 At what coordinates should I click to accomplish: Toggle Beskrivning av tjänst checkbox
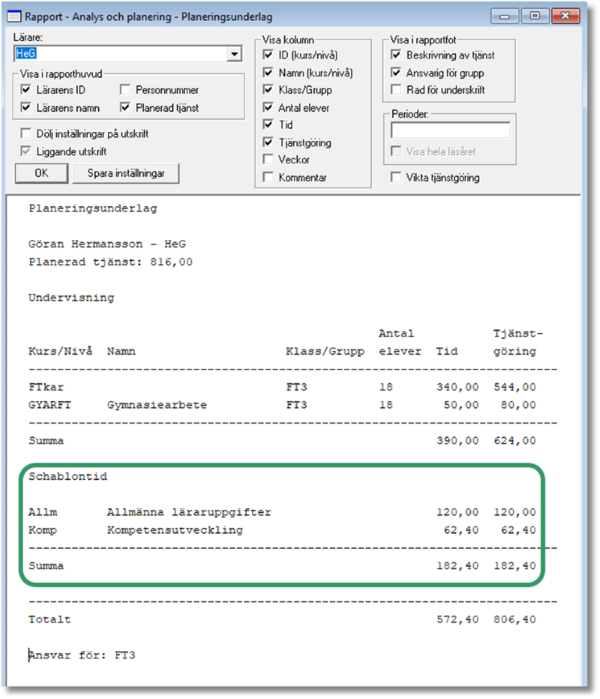click(x=396, y=55)
